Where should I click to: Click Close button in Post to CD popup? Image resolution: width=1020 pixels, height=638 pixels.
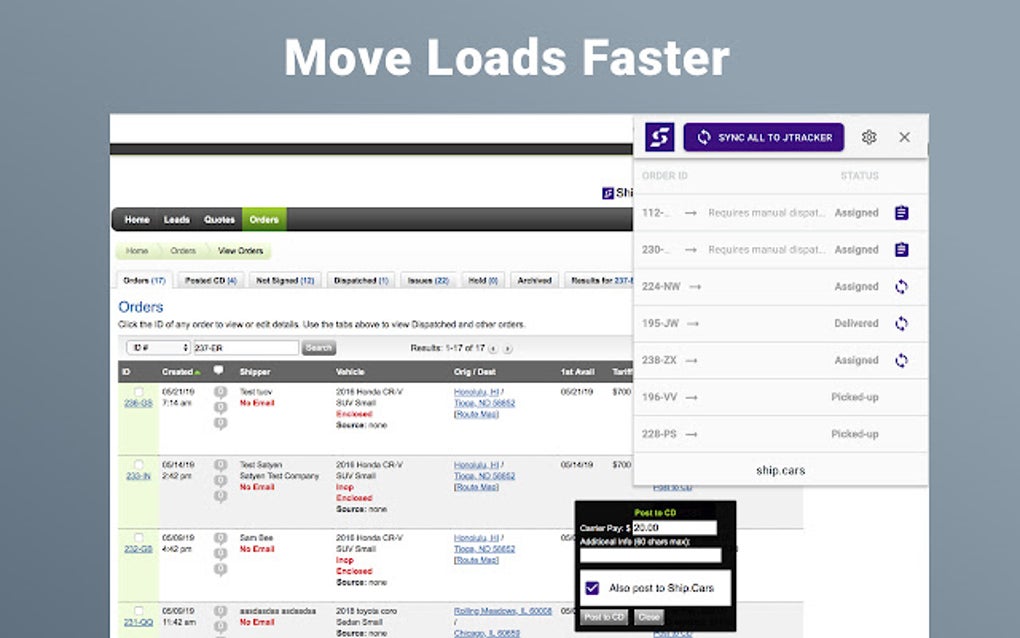point(649,617)
